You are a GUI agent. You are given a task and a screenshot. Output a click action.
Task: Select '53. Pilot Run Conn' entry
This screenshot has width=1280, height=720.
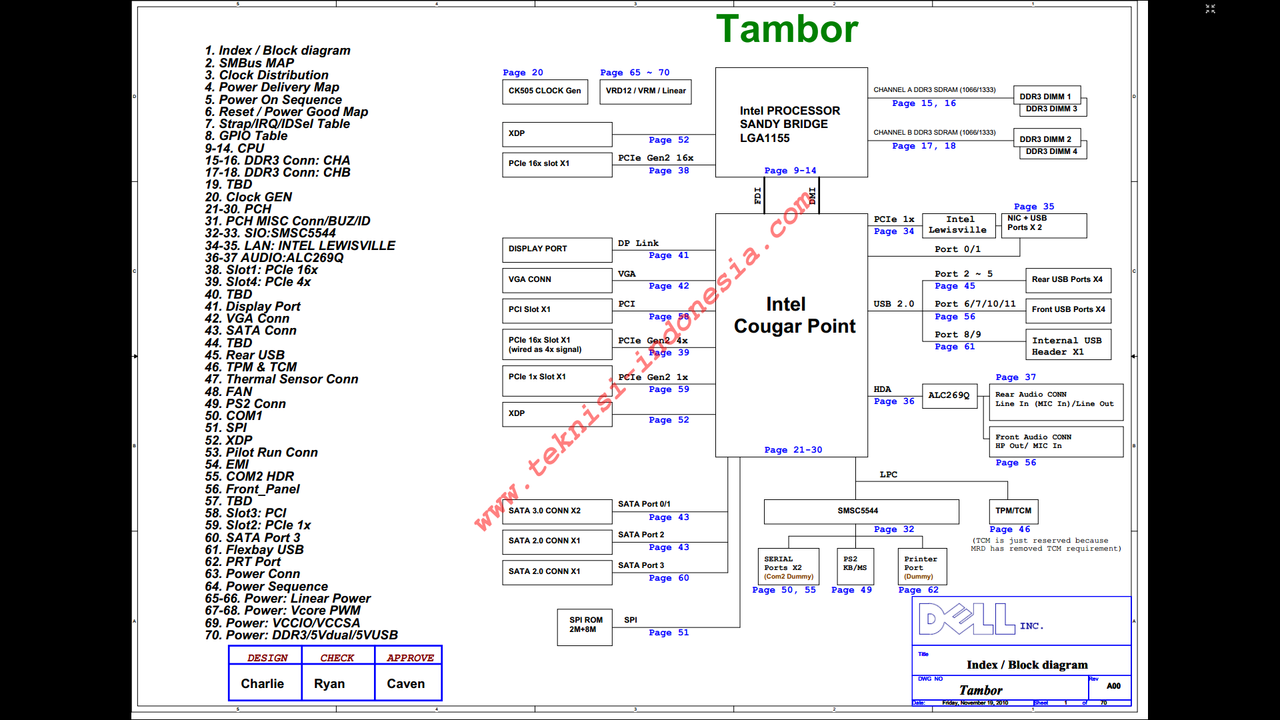tap(262, 452)
